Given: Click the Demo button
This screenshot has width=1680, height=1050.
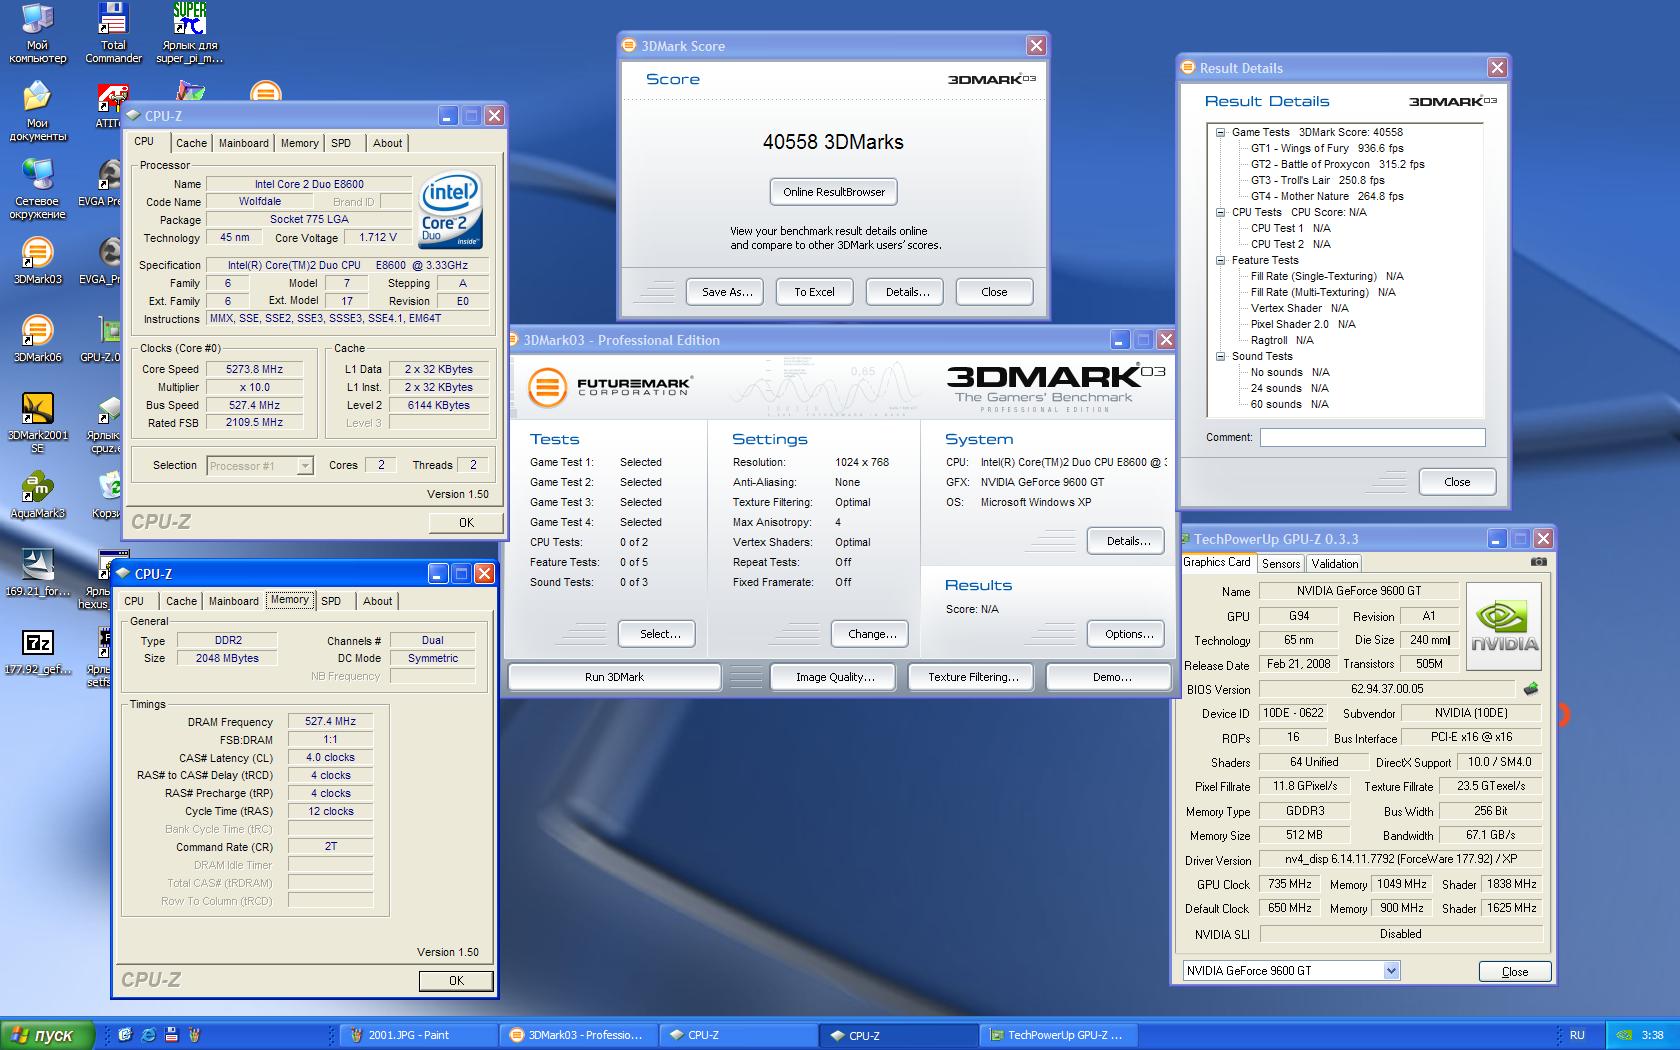Looking at the screenshot, I should coord(1111,677).
